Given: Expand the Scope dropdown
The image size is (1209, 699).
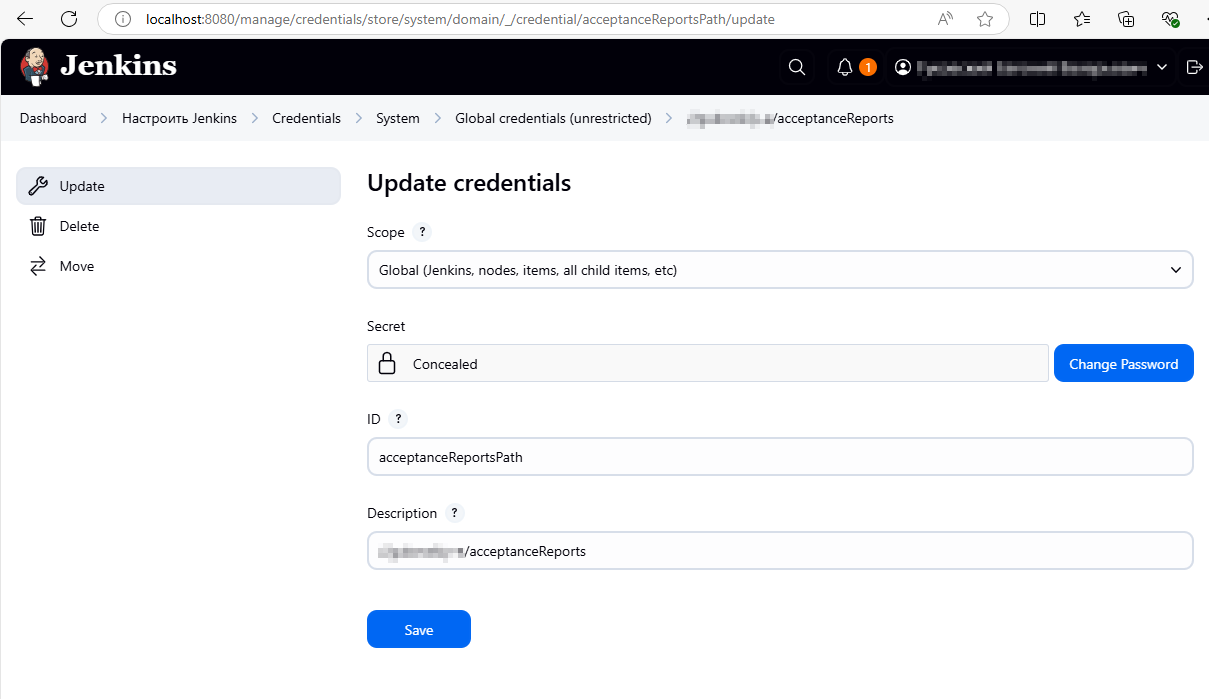Looking at the screenshot, I should coord(780,270).
